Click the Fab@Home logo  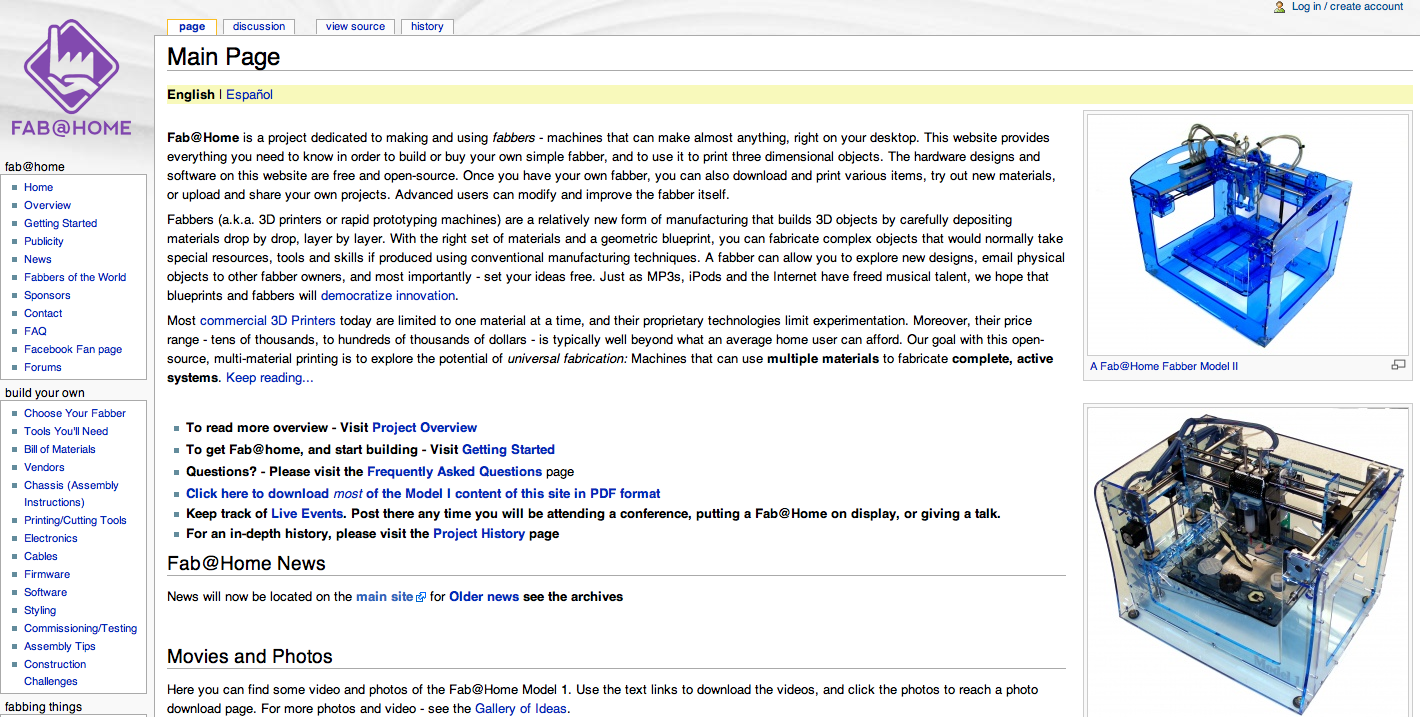pyautogui.click(x=72, y=80)
